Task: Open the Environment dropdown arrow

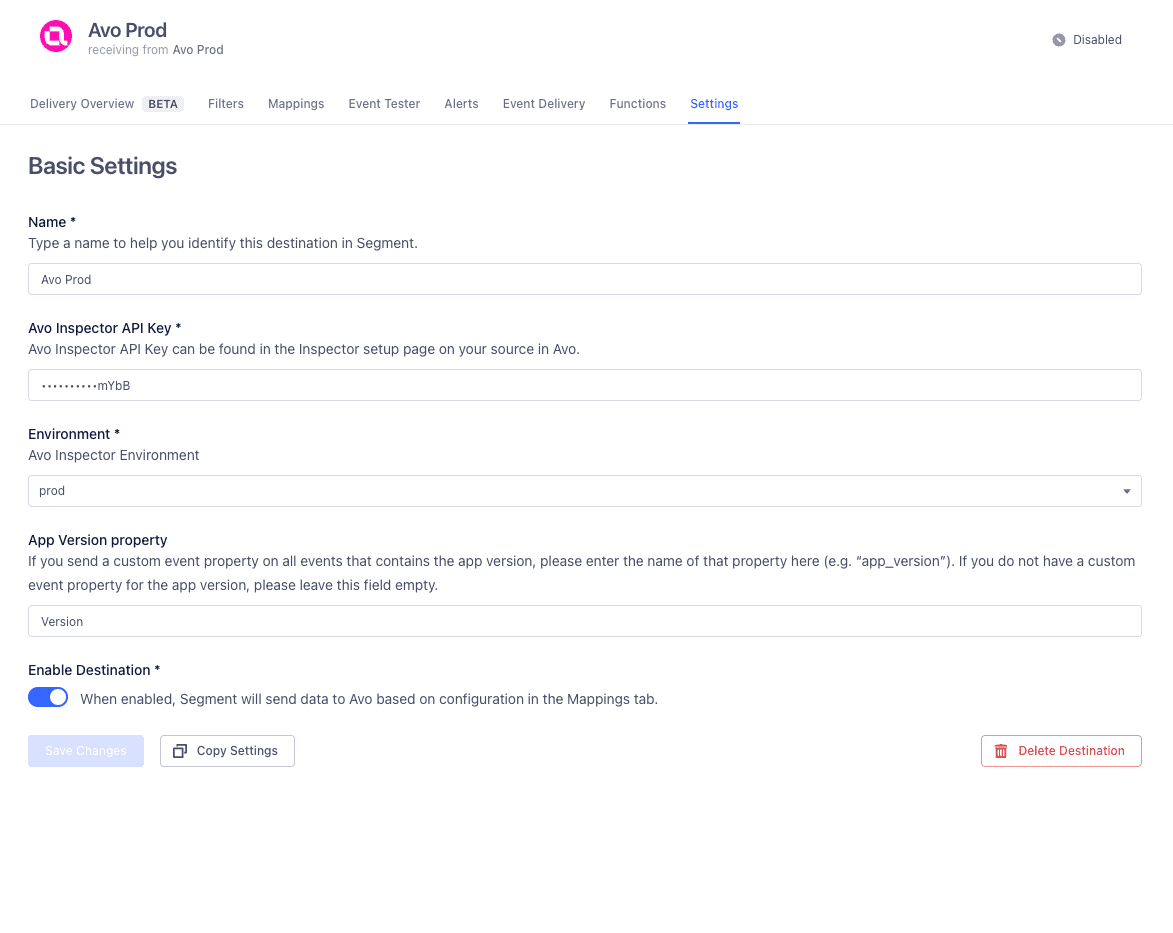Action: (1126, 491)
